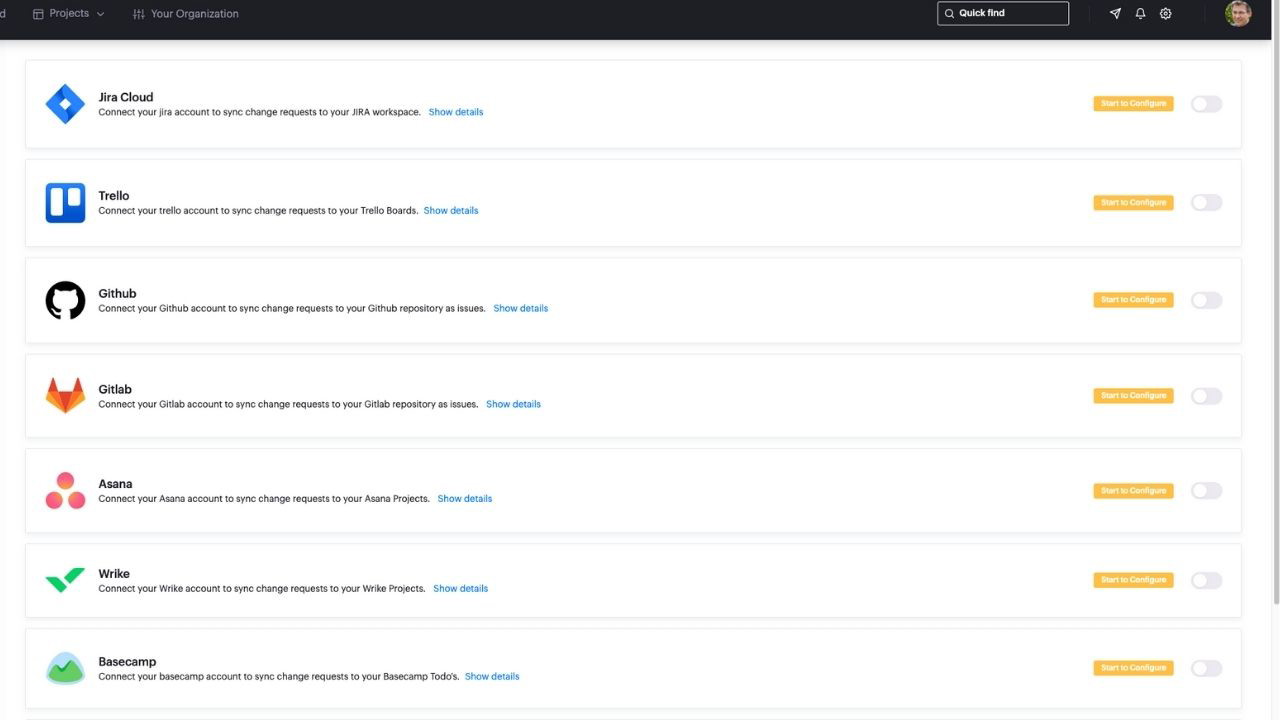The height and width of the screenshot is (720, 1280).
Task: Turn on the Github integration toggle
Action: tap(1206, 300)
